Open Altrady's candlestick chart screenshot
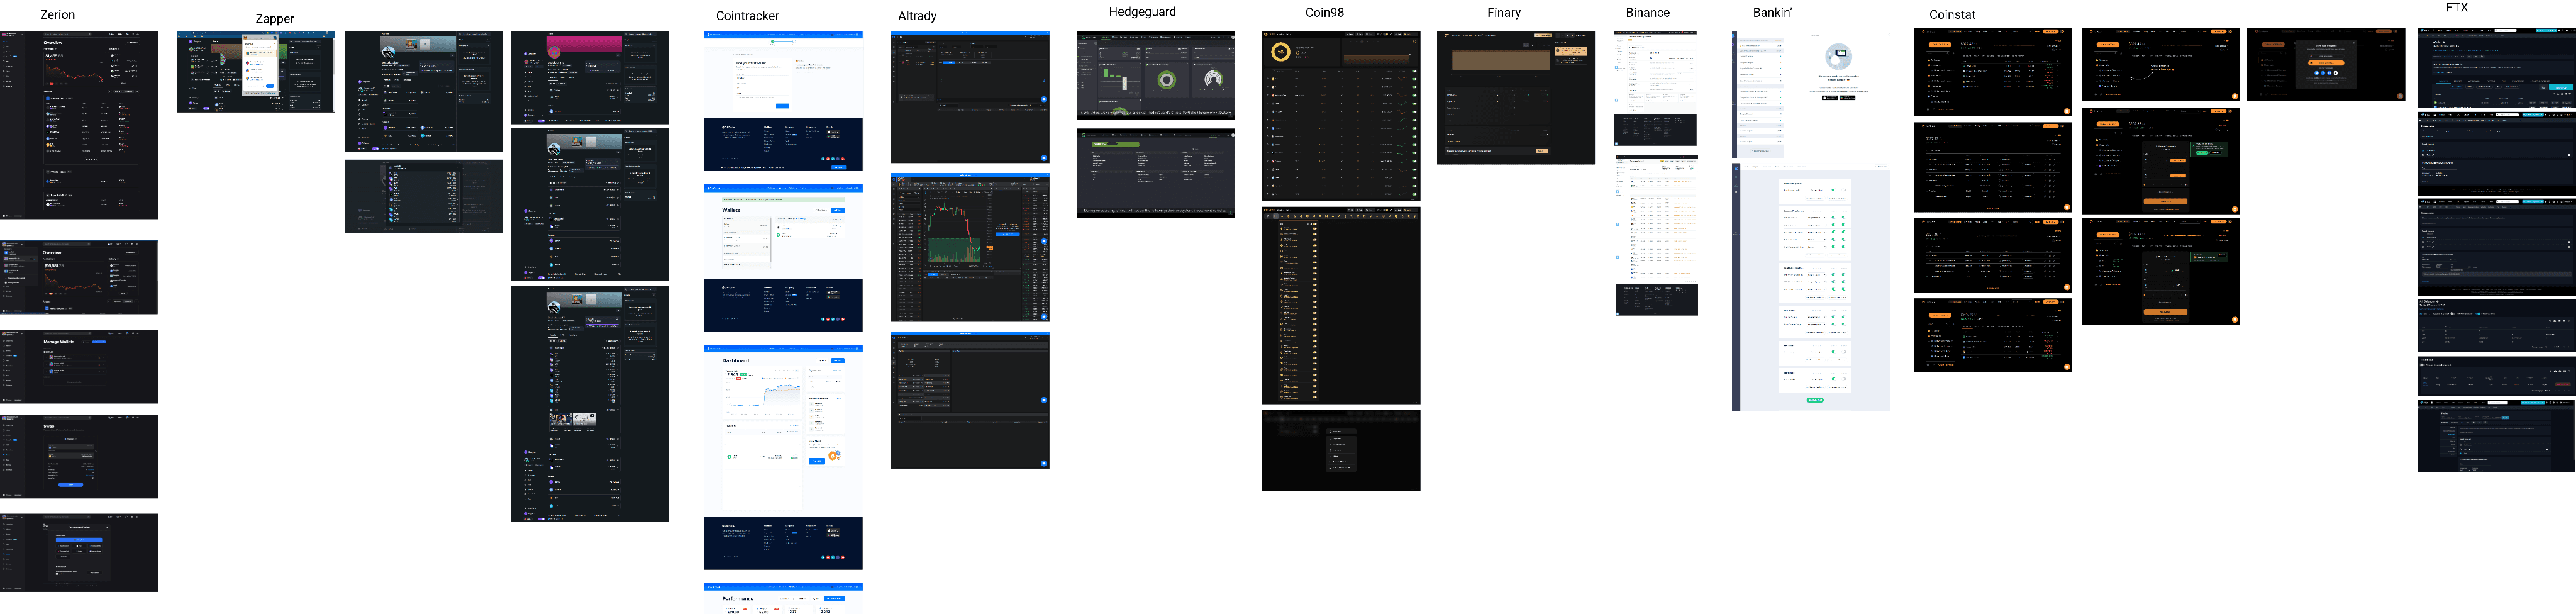The image size is (2576, 614). tap(970, 247)
